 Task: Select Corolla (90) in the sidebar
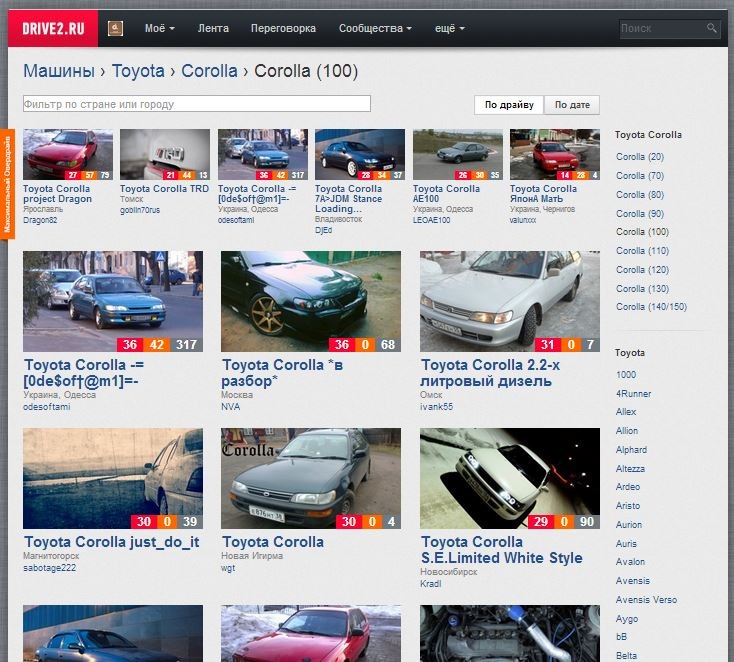[640, 213]
